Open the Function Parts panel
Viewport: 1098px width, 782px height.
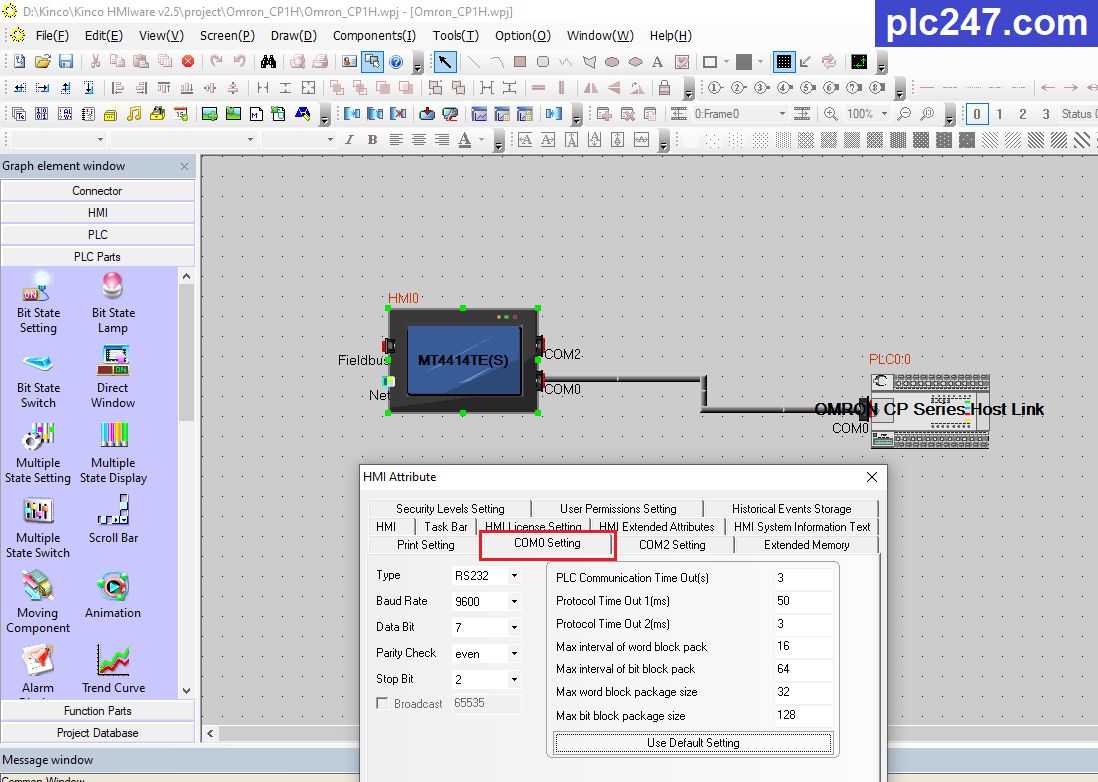(97, 710)
